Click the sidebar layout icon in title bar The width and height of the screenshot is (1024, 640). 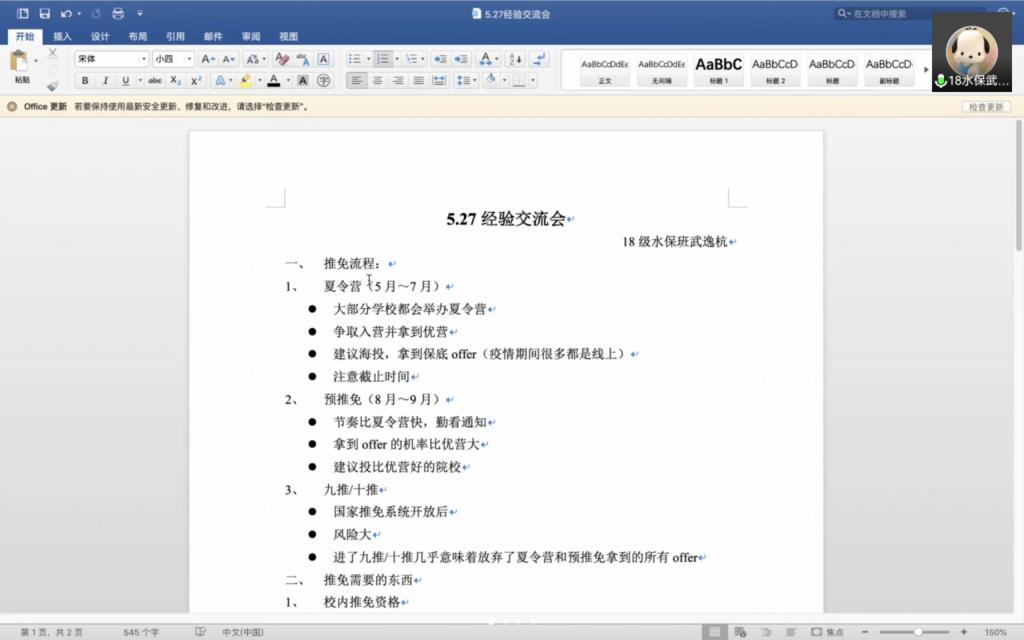pyautogui.click(x=22, y=13)
